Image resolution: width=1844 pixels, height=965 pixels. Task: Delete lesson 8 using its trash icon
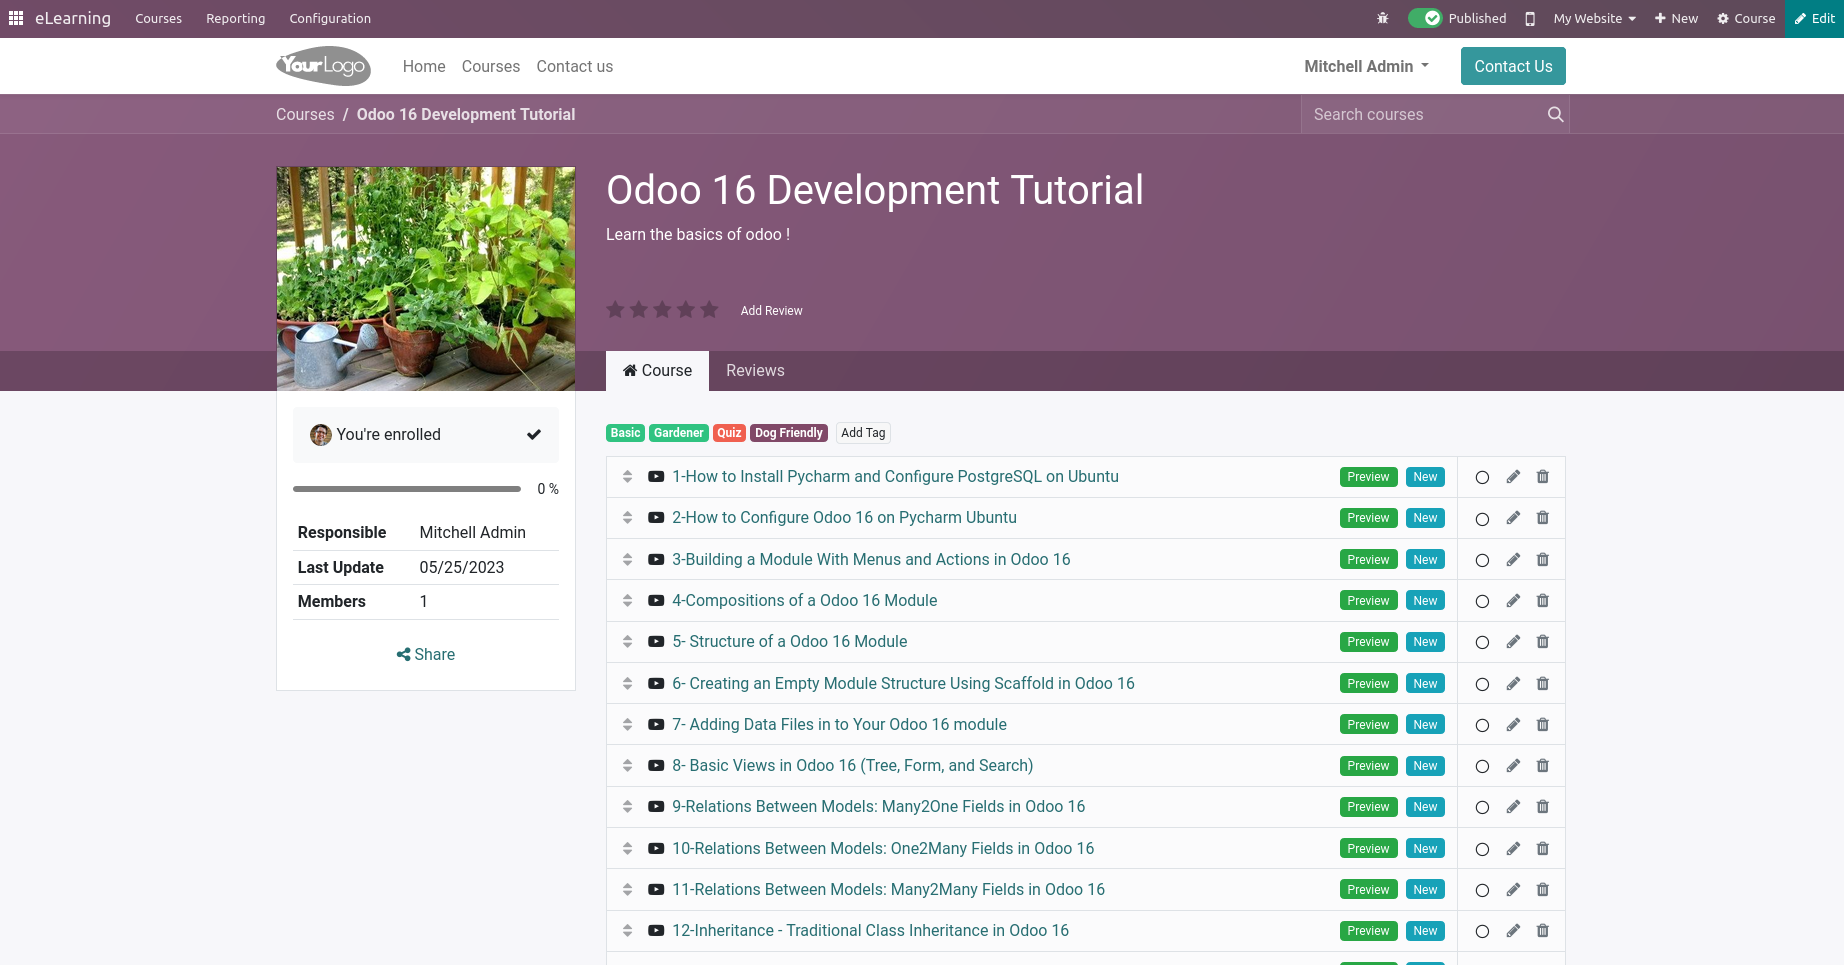[1543, 766]
